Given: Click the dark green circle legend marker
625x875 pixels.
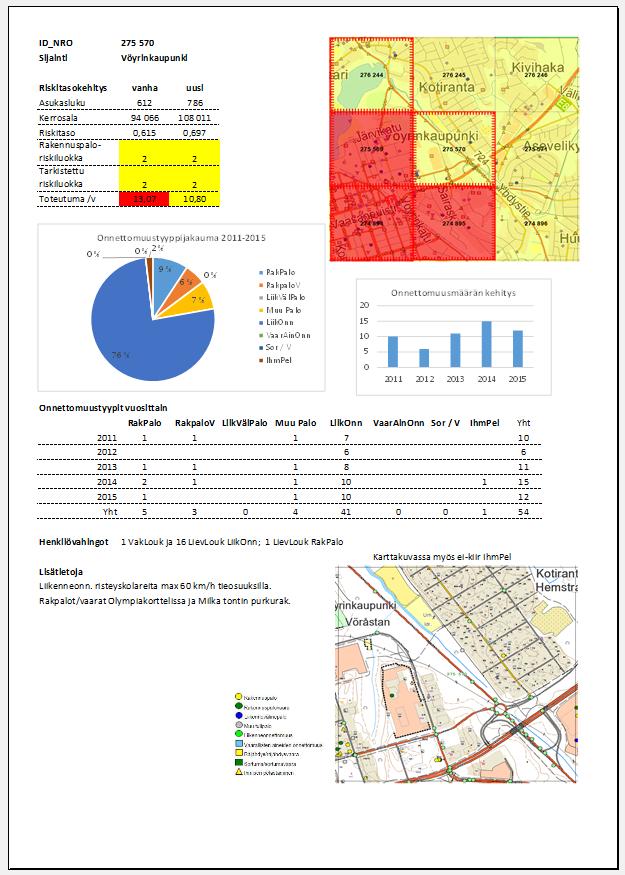Looking at the screenshot, I should click(x=238, y=706).
